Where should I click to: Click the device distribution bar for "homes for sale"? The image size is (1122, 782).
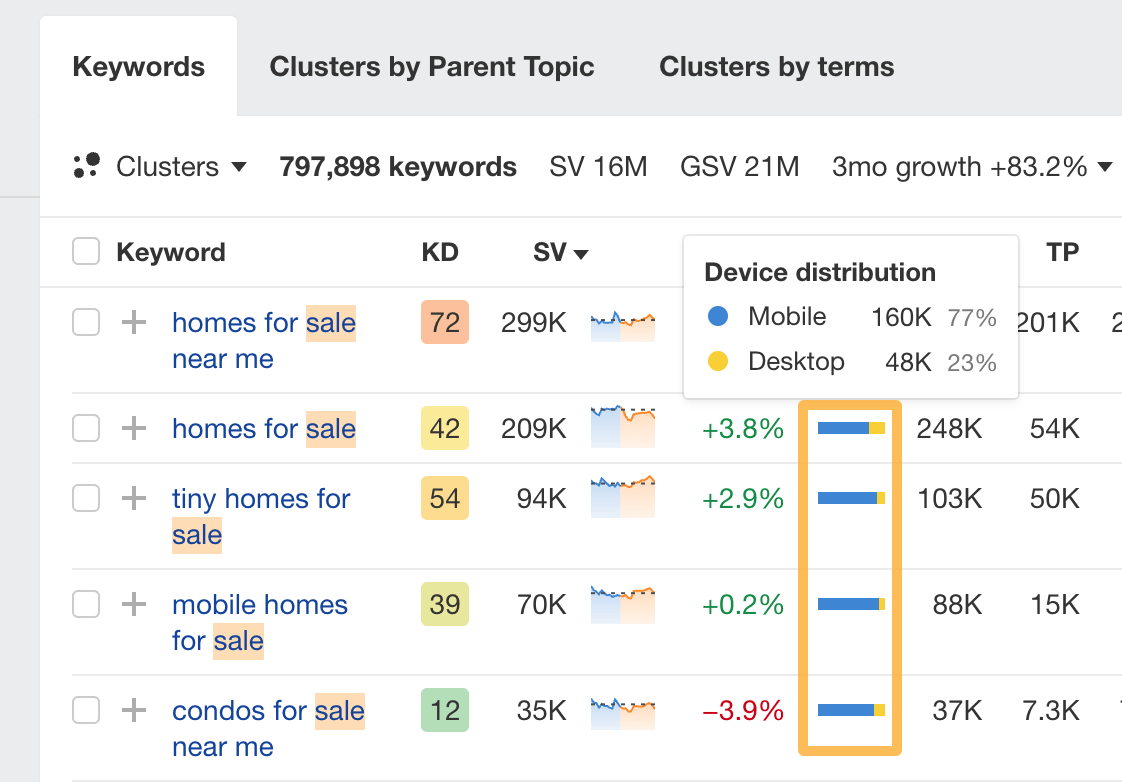pyautogui.click(x=849, y=428)
